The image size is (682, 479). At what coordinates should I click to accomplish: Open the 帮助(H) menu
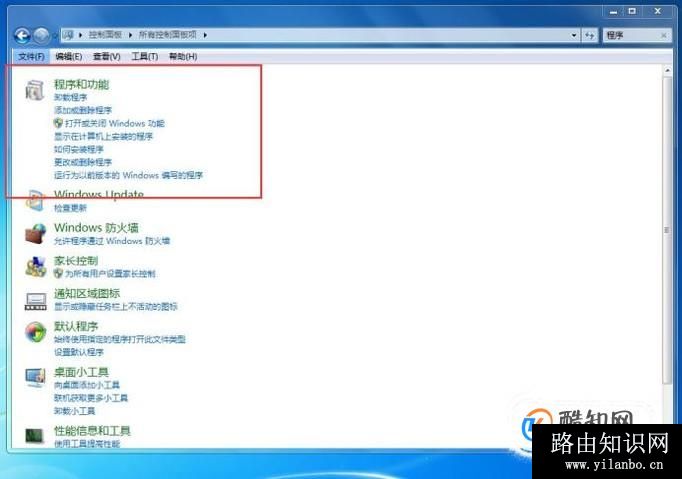pos(183,57)
